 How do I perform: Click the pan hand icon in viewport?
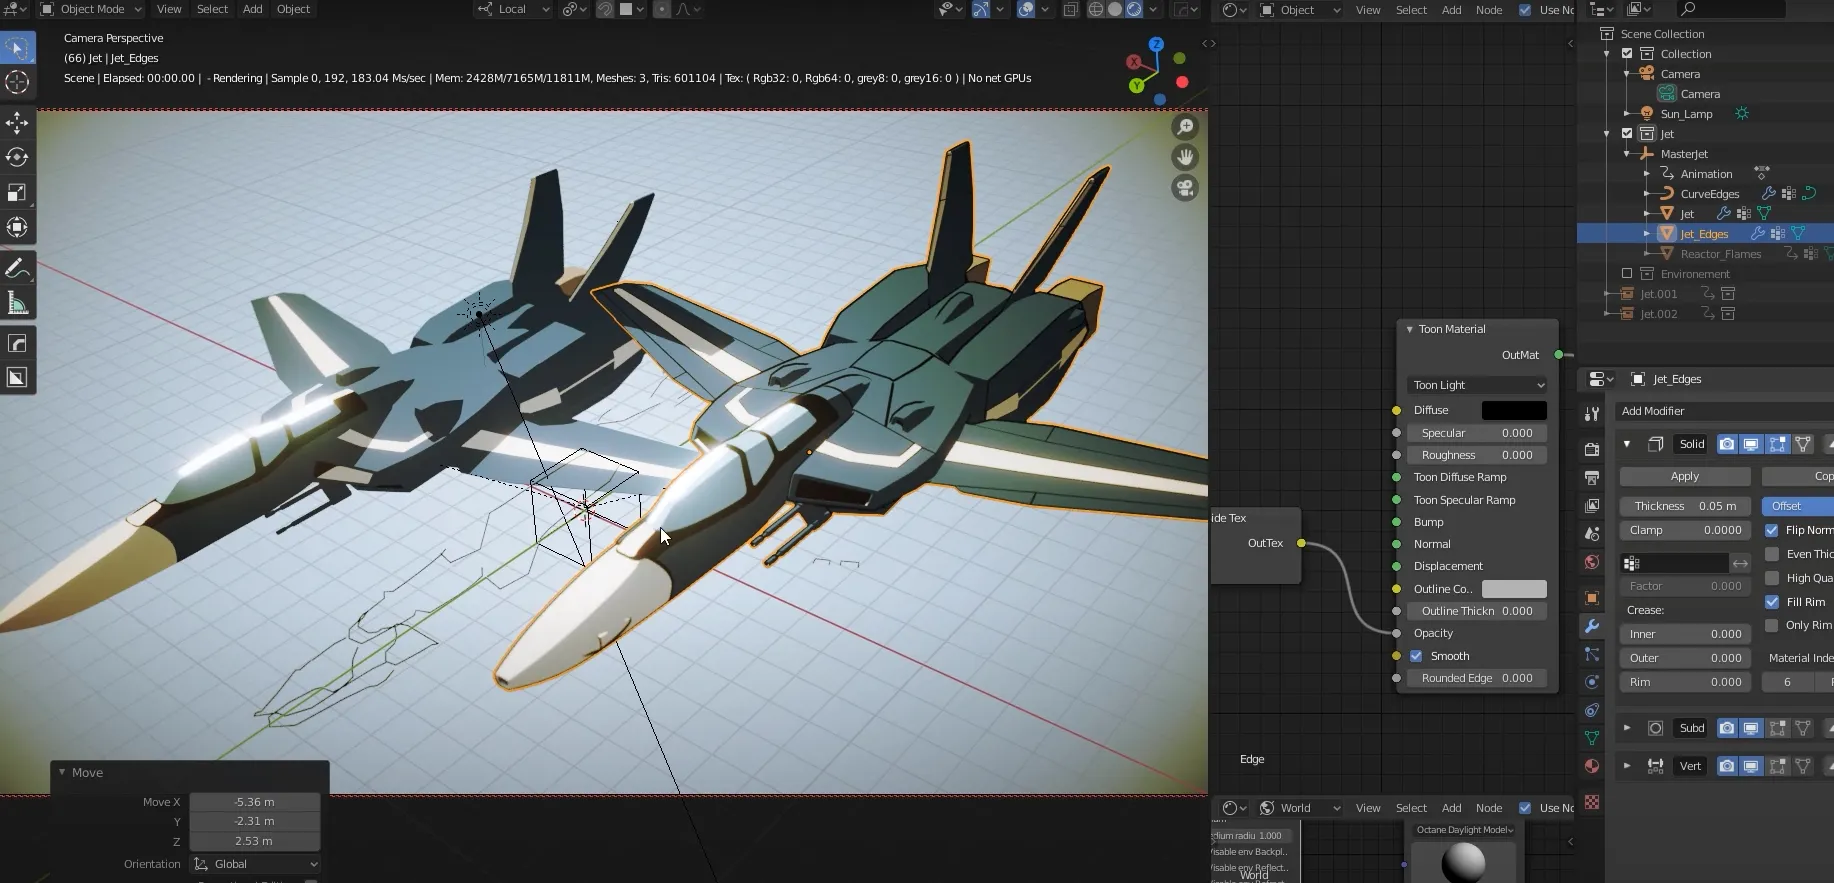(1185, 157)
